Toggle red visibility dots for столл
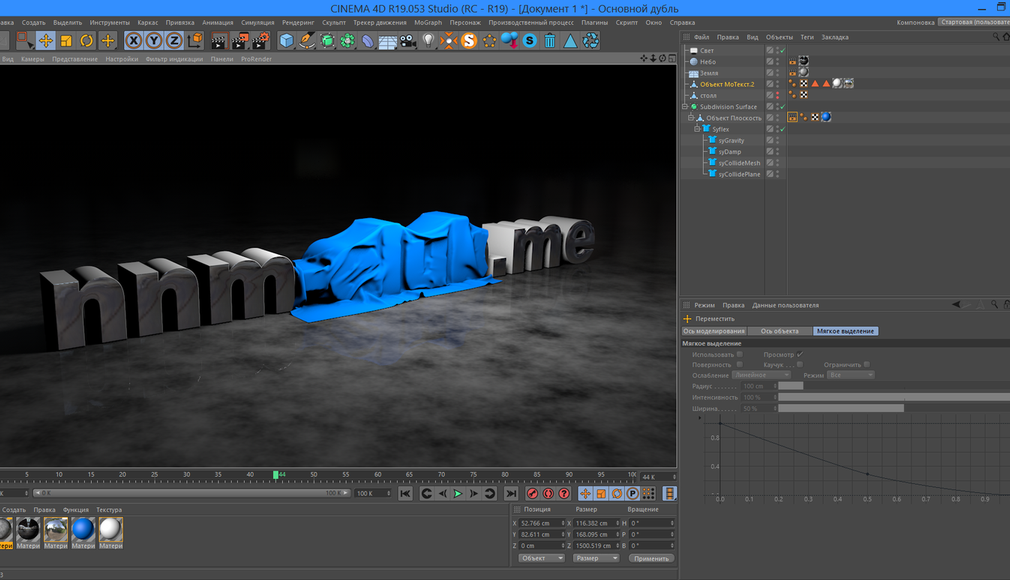Screen dimensions: 1010x580 pos(777,95)
